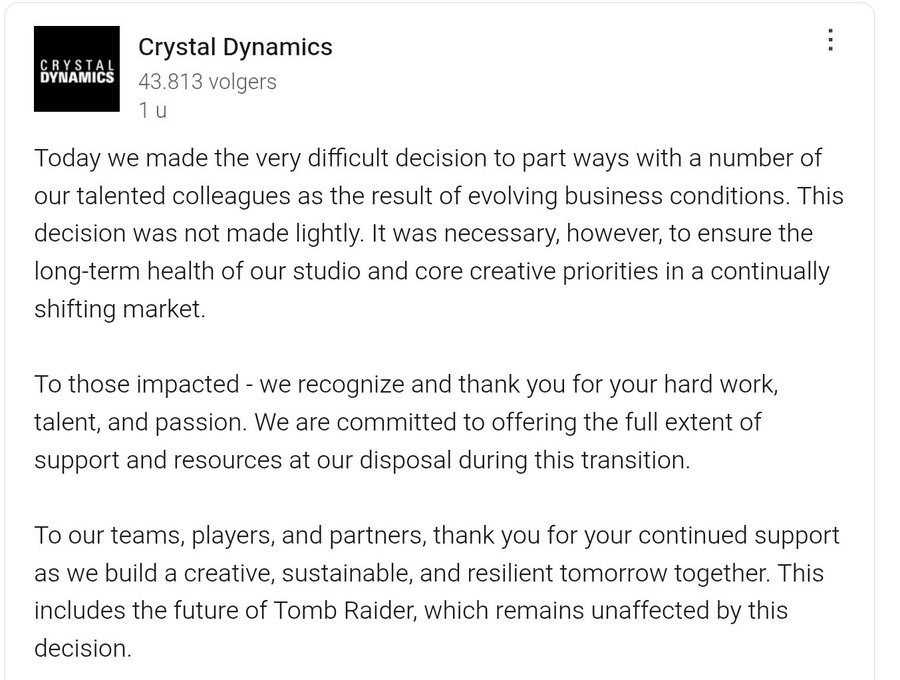Screen dimensions: 900x680
Task: Click the line starting "decision was not made lightly"
Action: click(x=424, y=234)
